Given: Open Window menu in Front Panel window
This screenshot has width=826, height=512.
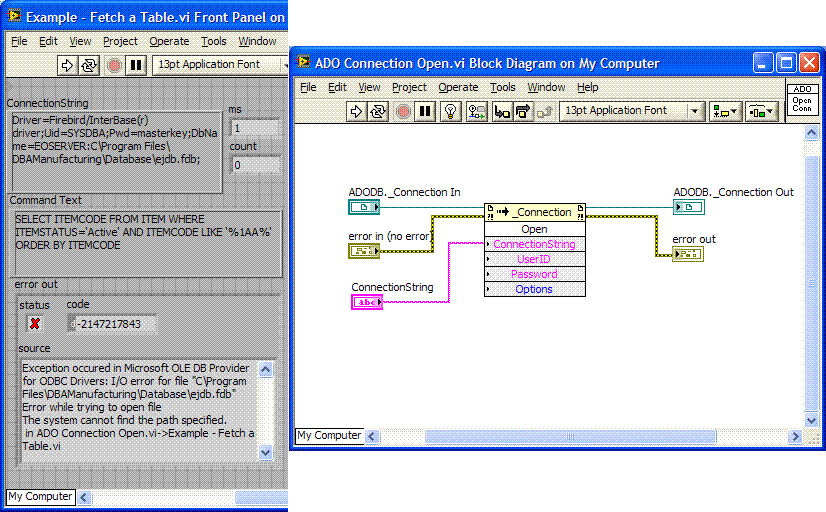Looking at the screenshot, I should 257,41.
